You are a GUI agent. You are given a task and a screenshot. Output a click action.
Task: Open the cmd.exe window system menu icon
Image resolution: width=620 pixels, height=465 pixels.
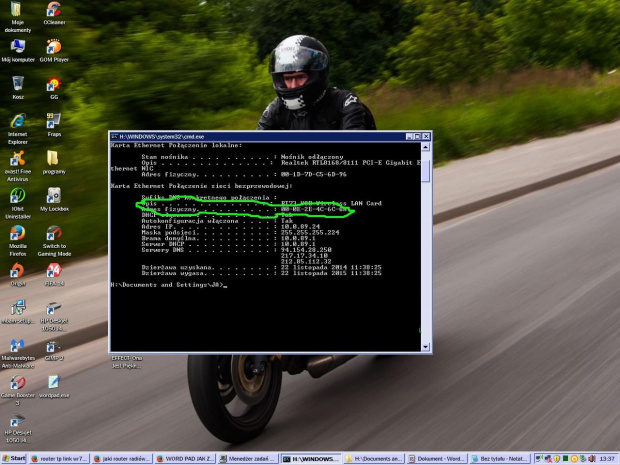(116, 136)
